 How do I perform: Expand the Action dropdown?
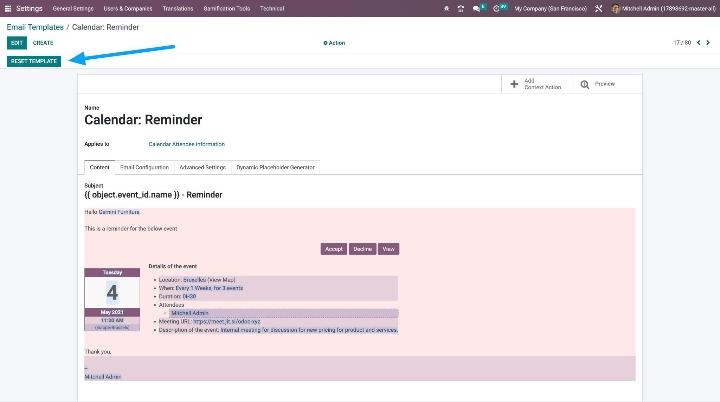click(x=334, y=43)
